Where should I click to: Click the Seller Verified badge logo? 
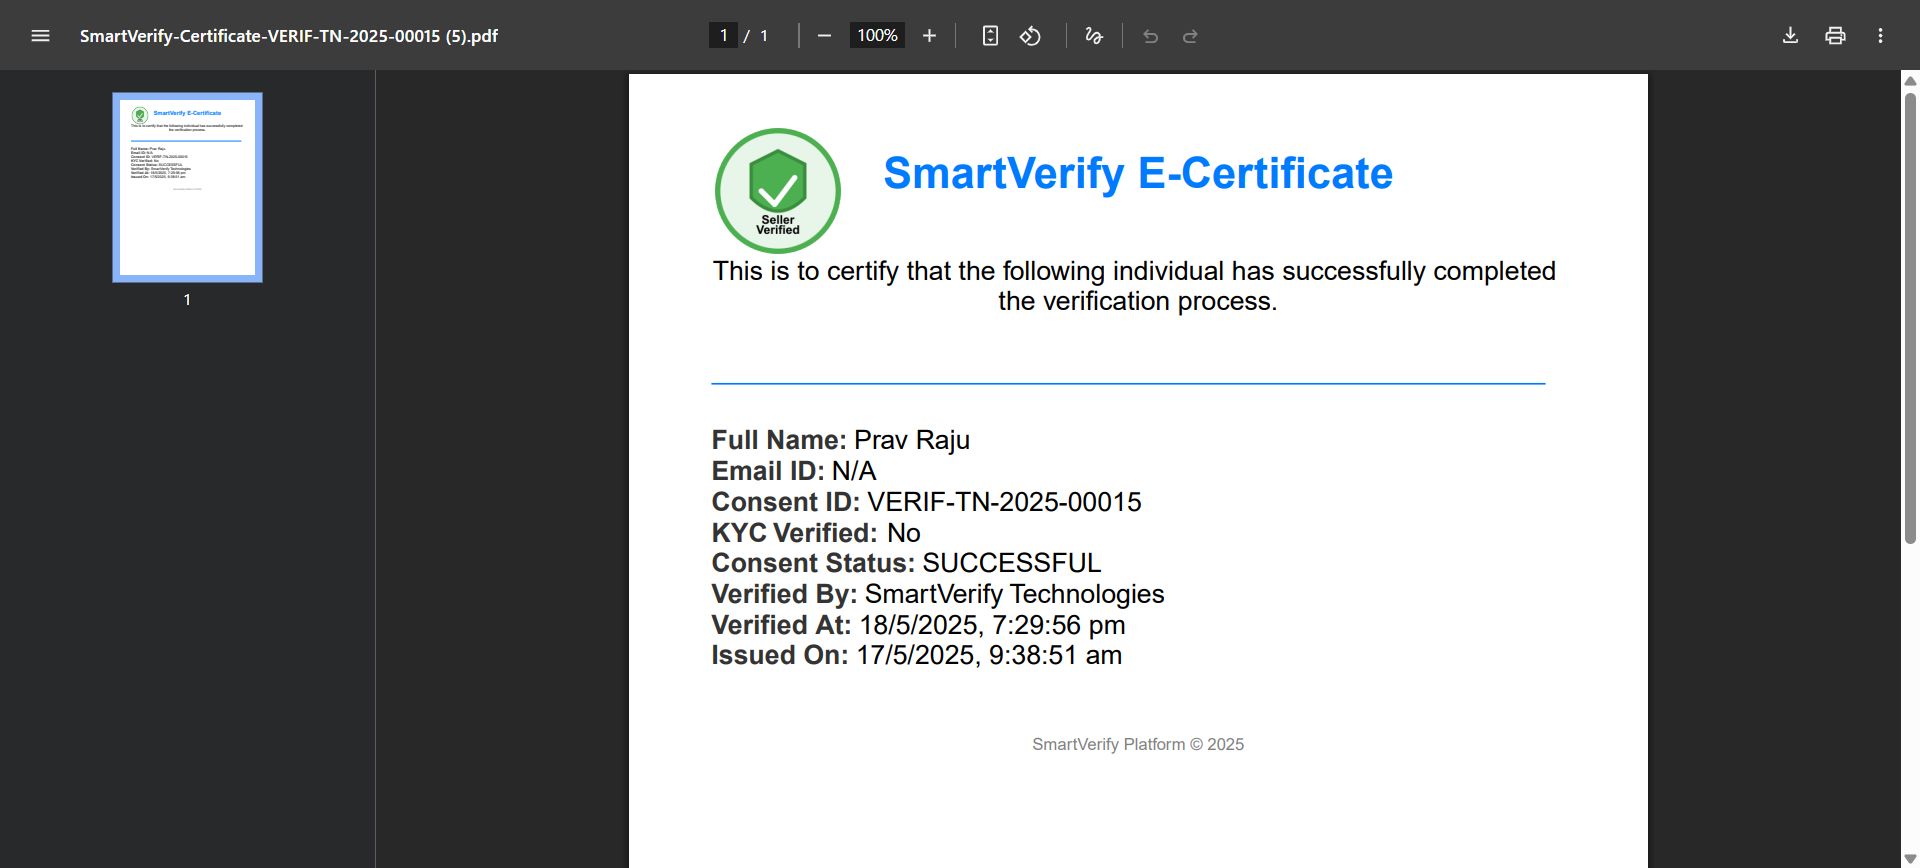pos(778,190)
